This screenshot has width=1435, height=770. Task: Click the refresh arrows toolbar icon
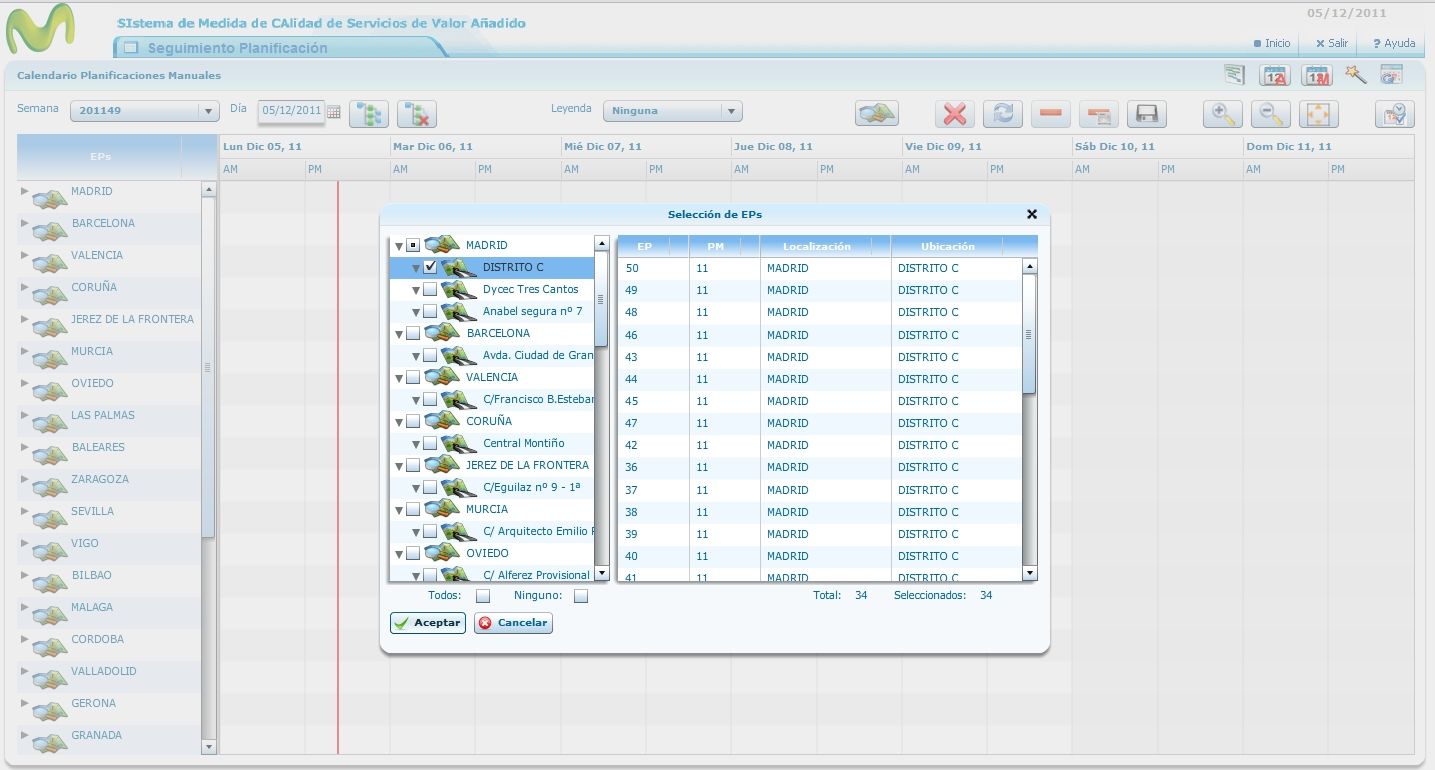tap(1003, 114)
